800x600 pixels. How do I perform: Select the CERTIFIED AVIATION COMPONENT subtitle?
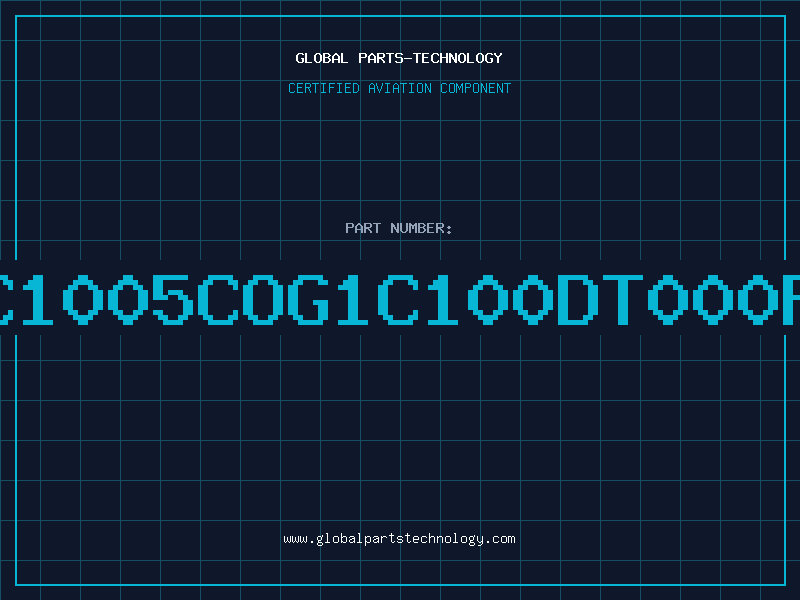point(399,88)
